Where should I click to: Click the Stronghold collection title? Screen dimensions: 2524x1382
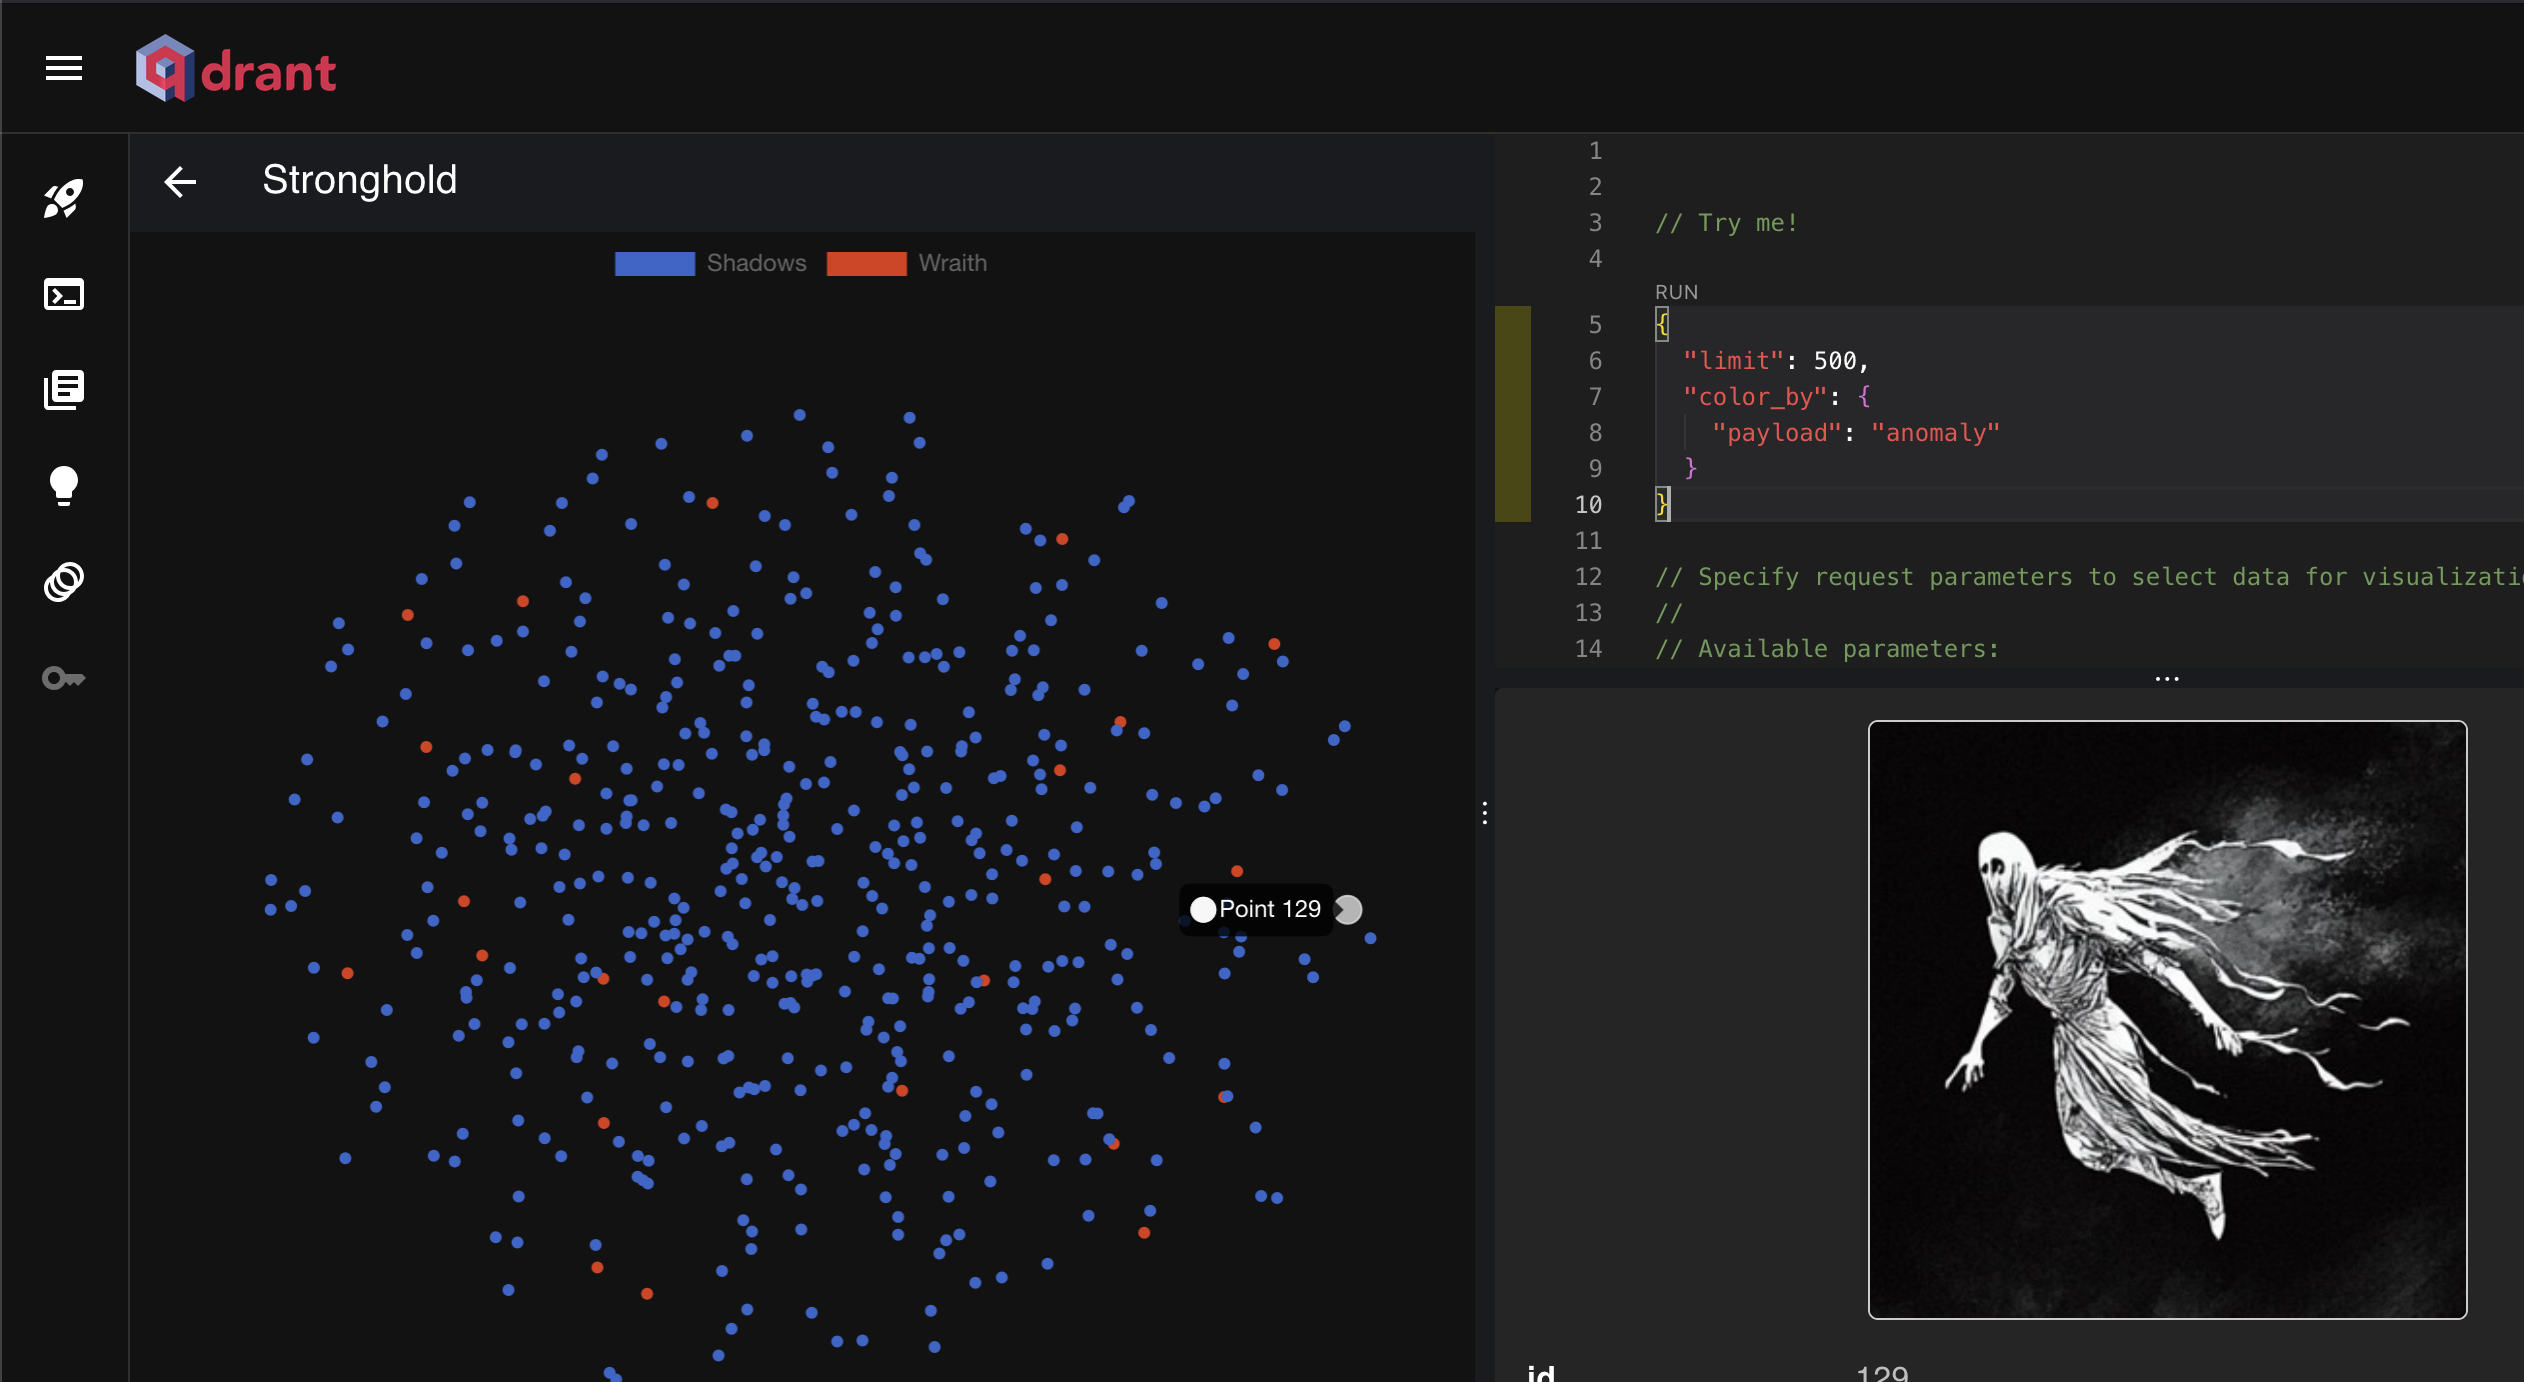pyautogui.click(x=360, y=181)
